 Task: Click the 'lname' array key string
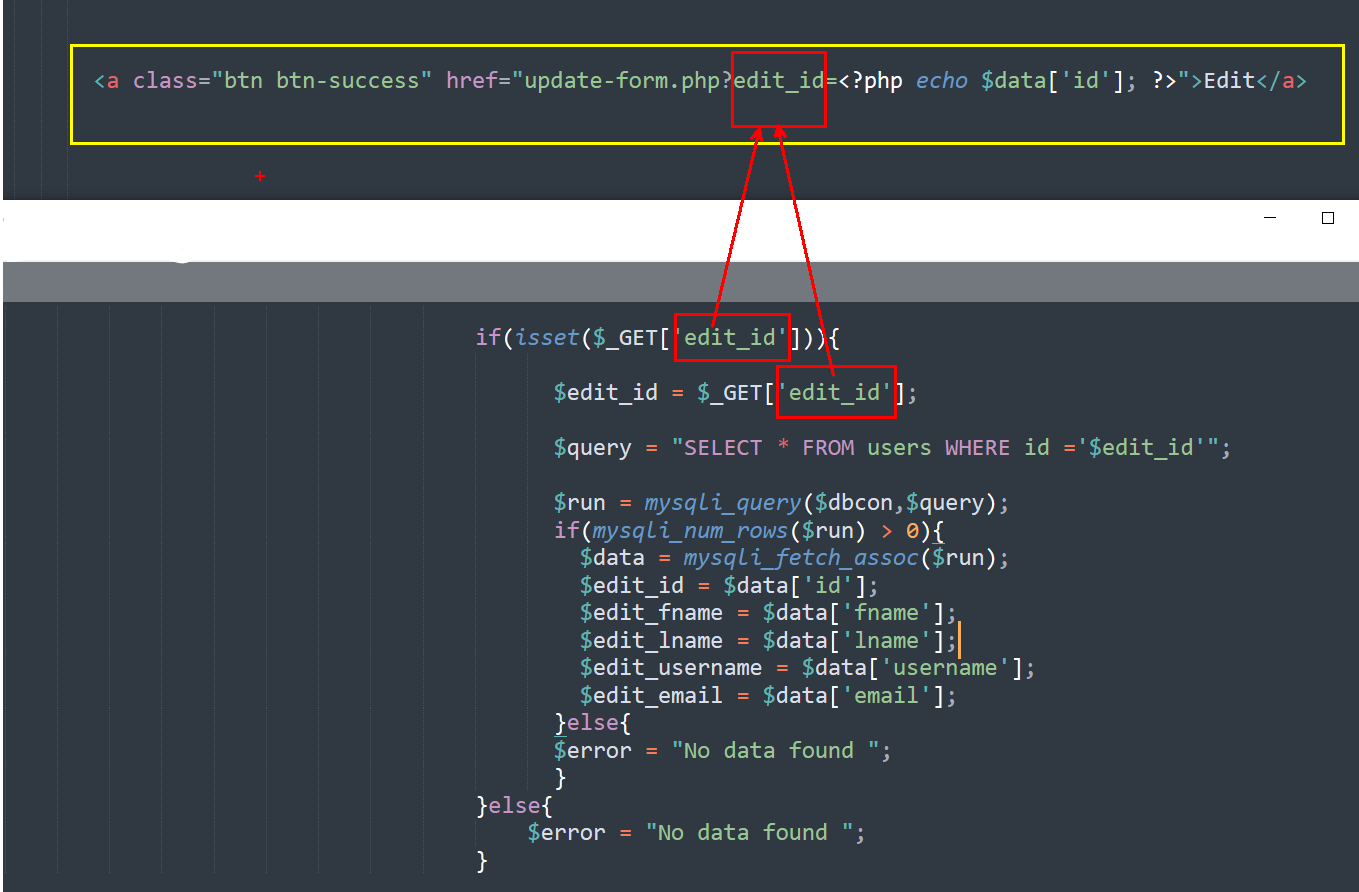point(886,640)
